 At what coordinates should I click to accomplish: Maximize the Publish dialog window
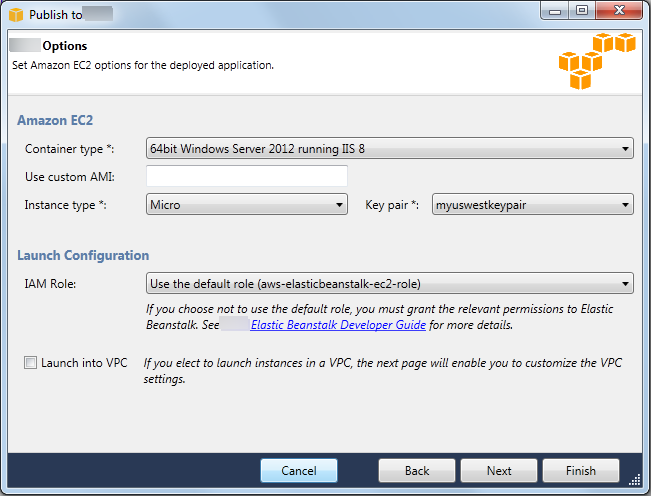click(x=582, y=11)
